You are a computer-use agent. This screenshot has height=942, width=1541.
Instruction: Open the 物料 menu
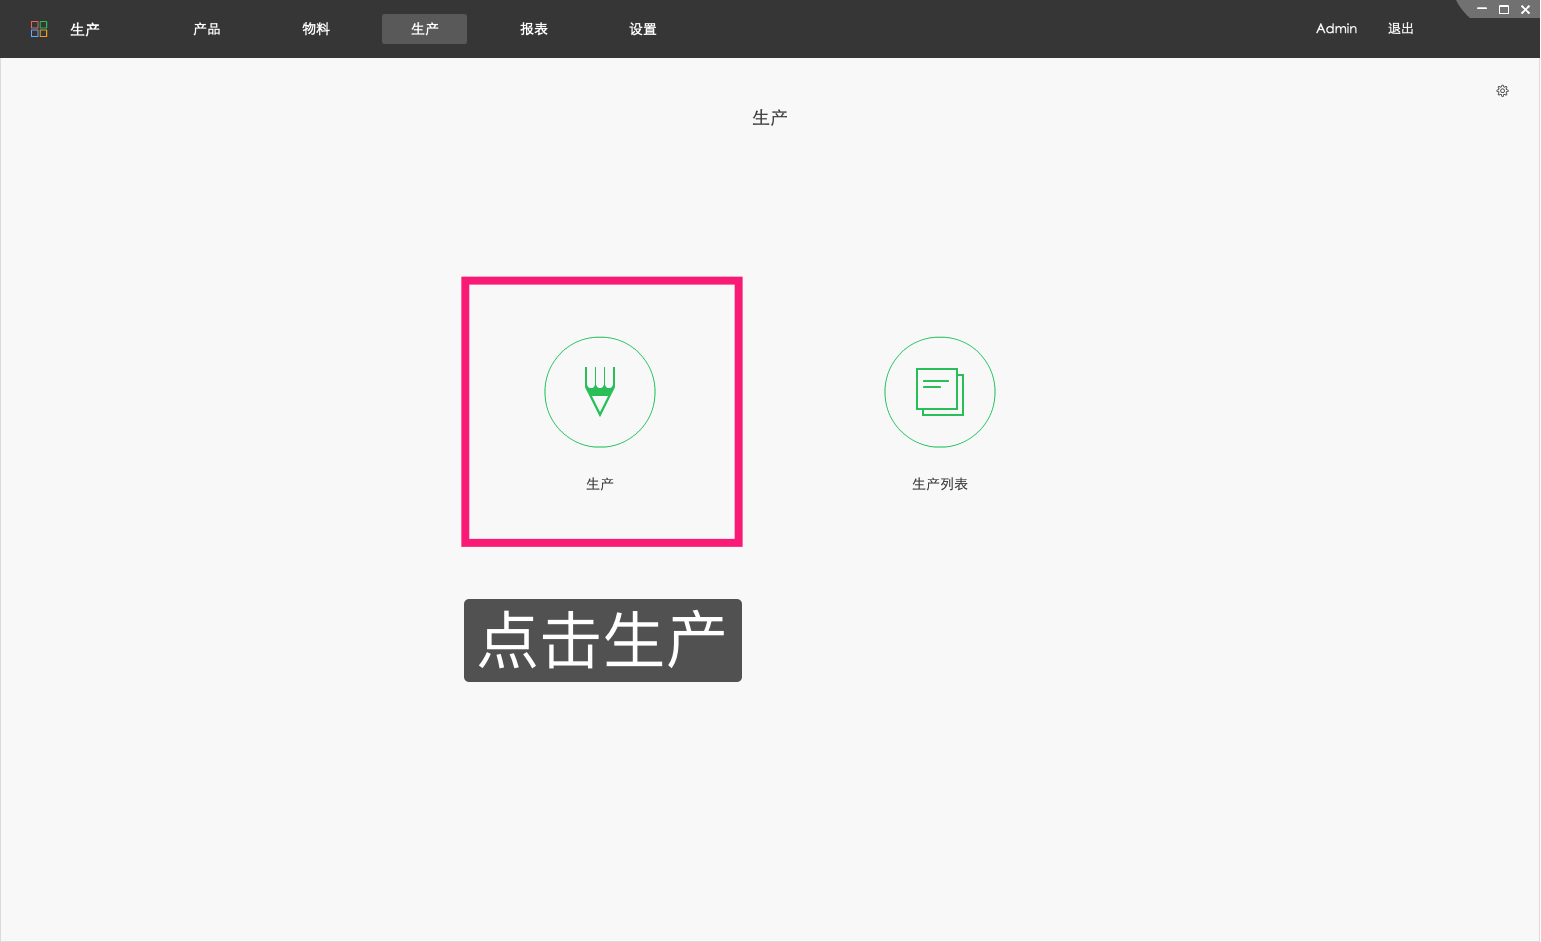[316, 28]
